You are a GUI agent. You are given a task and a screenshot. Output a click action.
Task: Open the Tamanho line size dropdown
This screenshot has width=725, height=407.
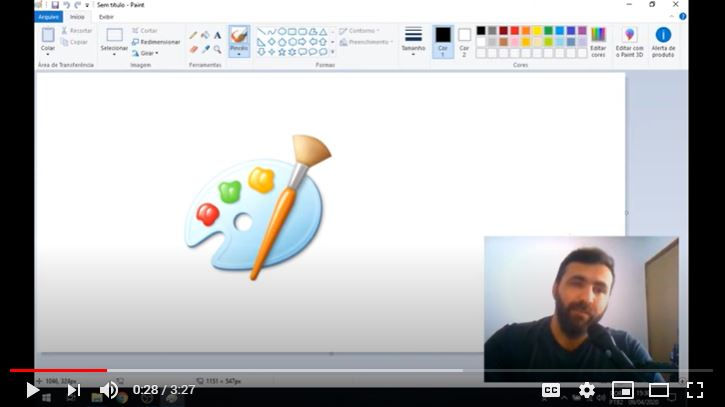[x=413, y=41]
